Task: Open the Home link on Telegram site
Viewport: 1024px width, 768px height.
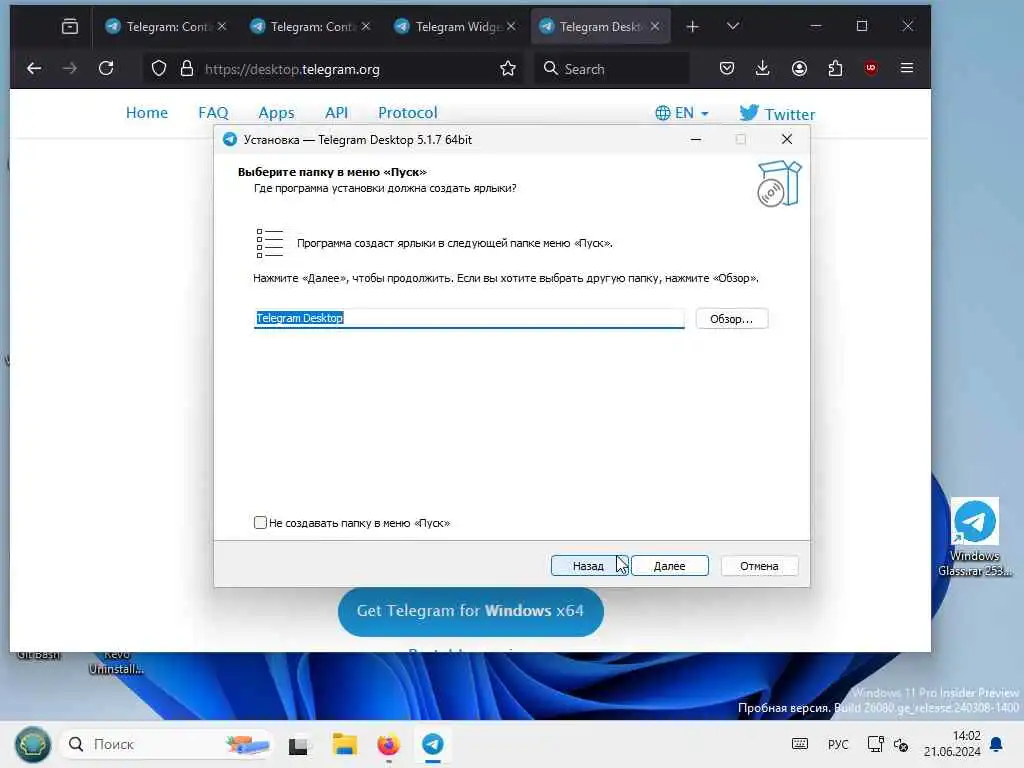Action: (147, 113)
